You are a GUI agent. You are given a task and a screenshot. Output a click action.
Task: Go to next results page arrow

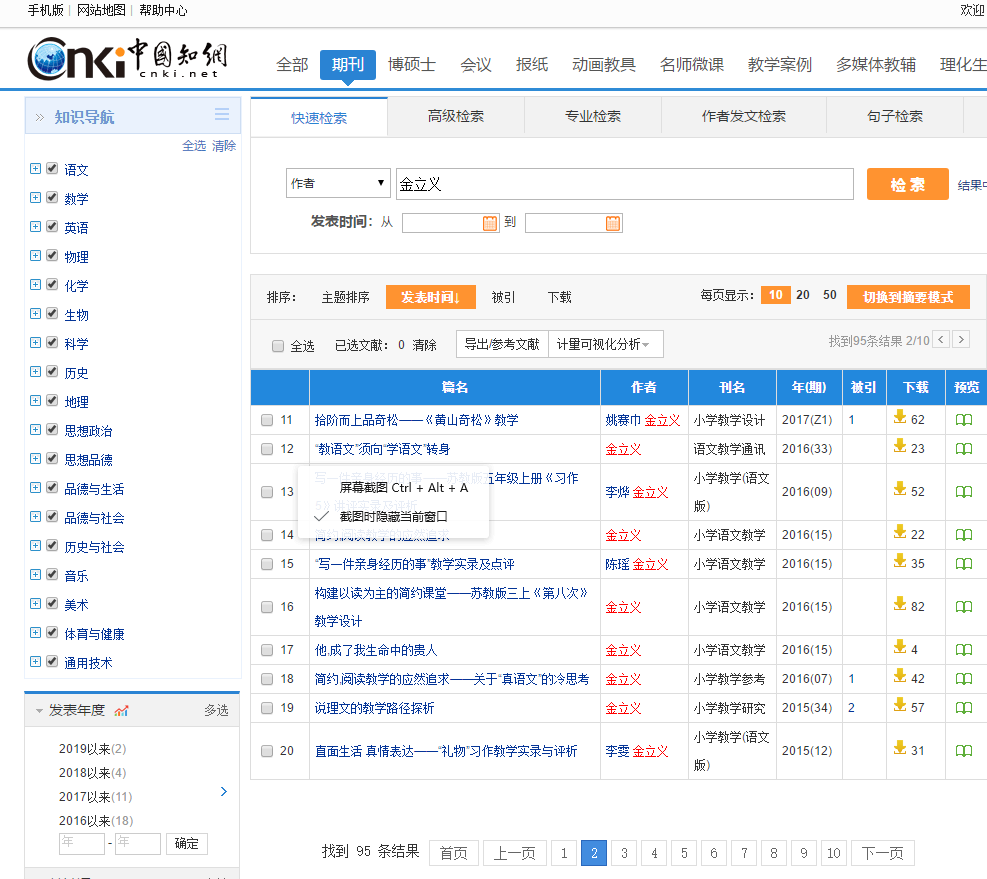[x=961, y=339]
